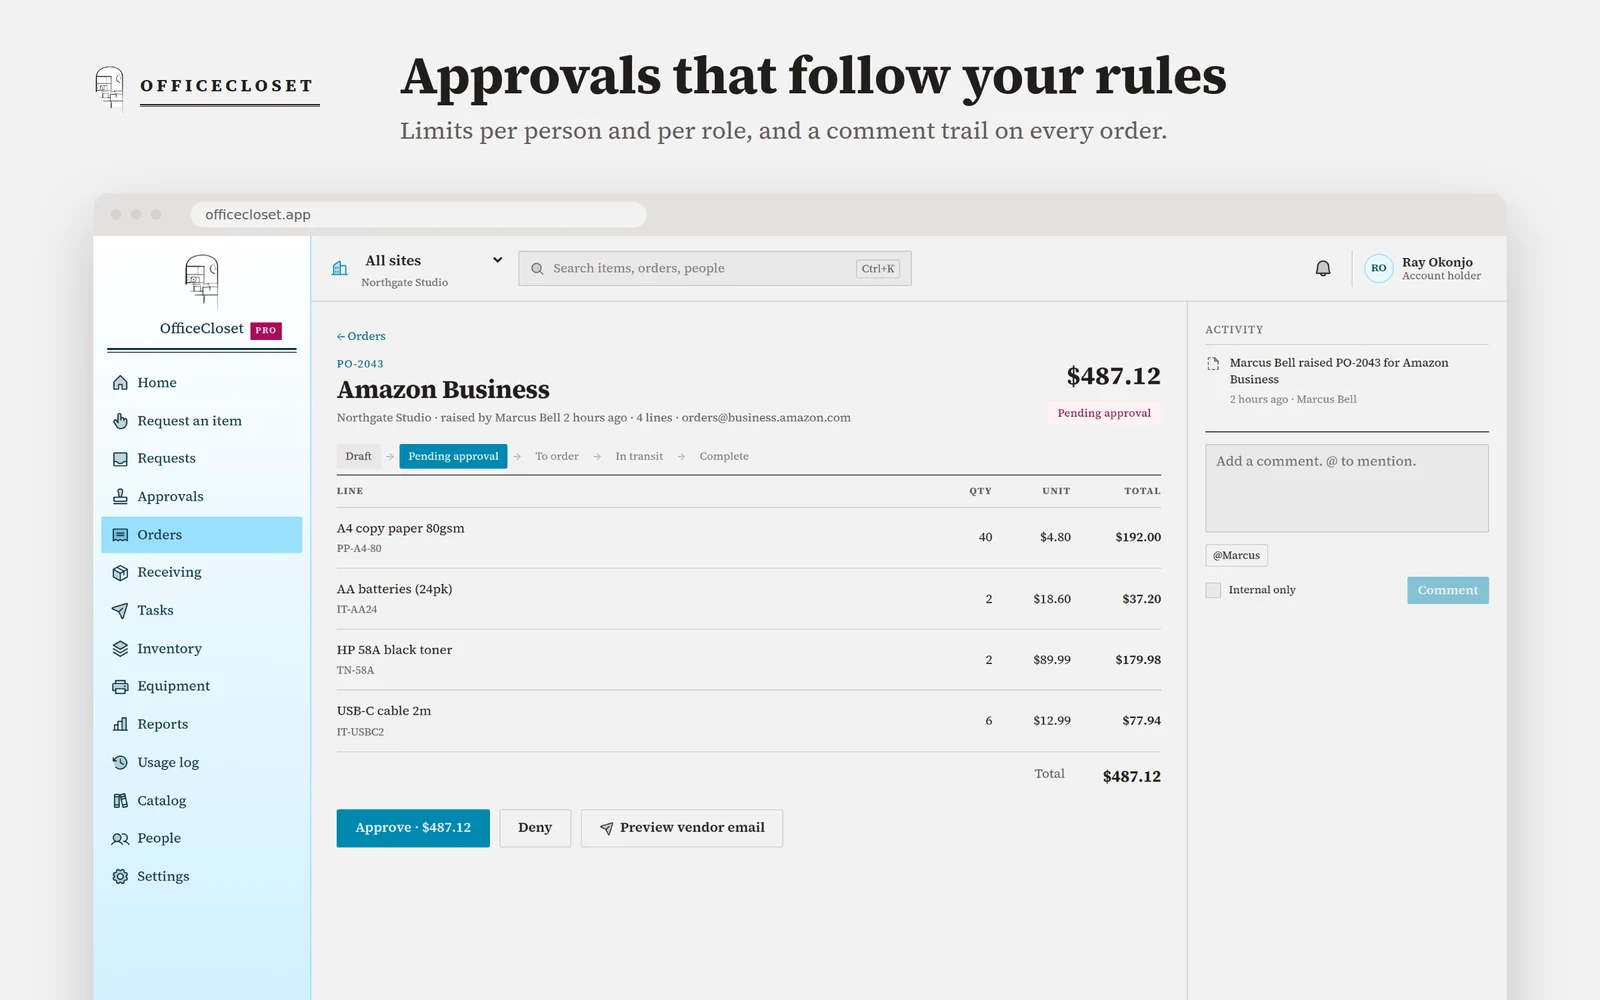Go back via the Orders link
1600x1000 pixels.
click(361, 336)
